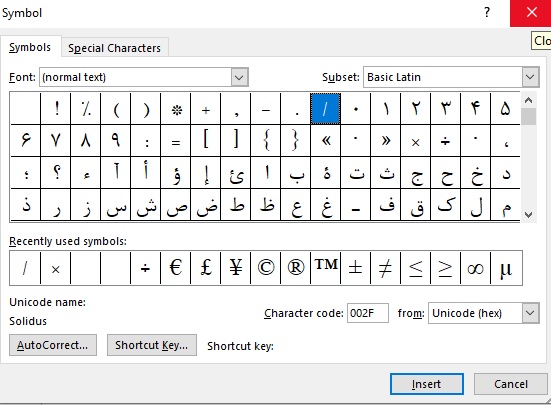Select the less-than-or-equal ≤ recent symbol
551x405 pixels.
click(415, 268)
